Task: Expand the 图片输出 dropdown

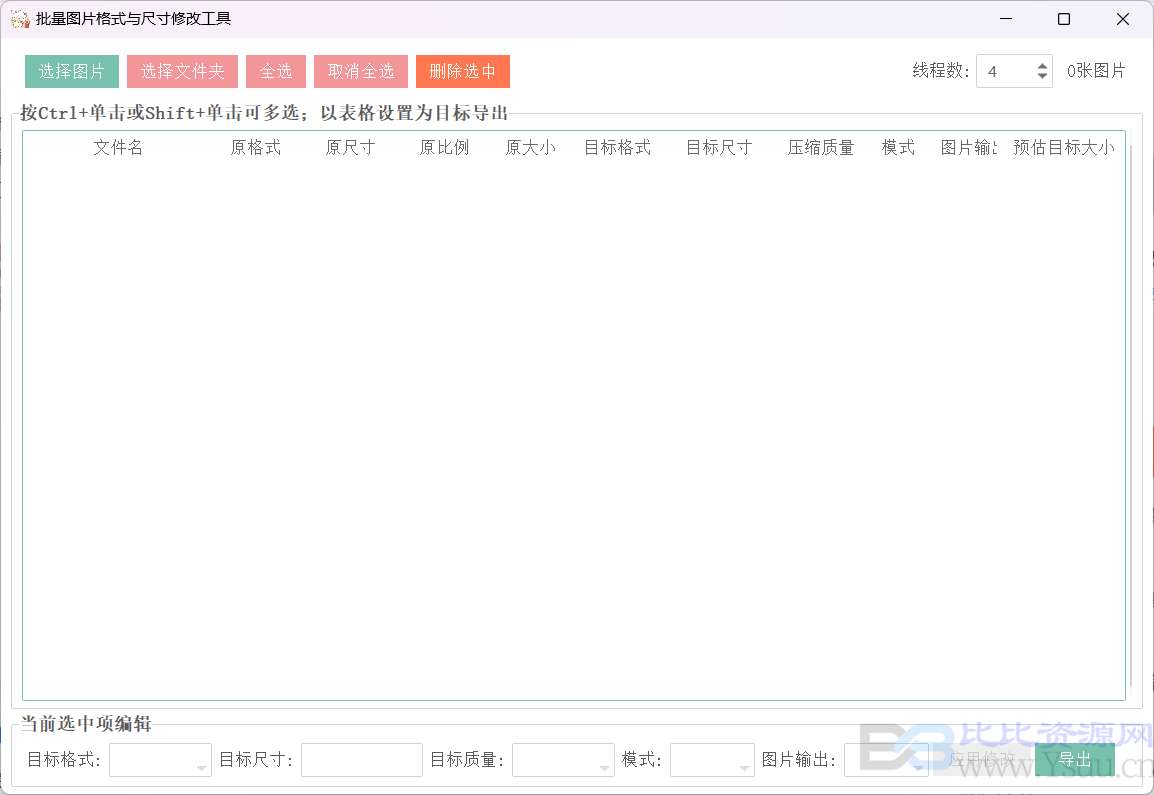Action: 885,760
